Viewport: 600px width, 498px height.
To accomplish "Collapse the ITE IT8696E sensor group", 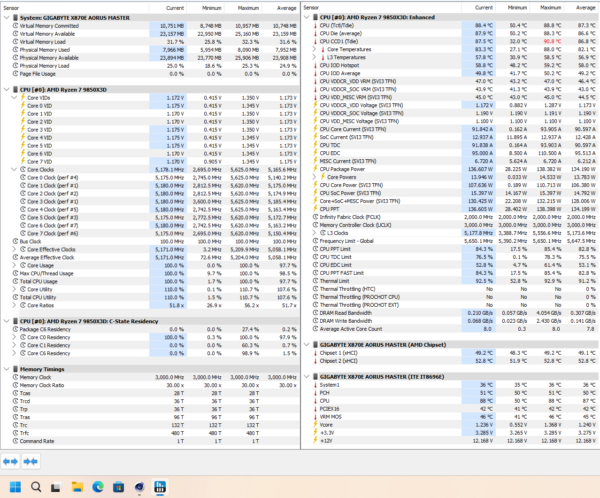I will [307, 377].
